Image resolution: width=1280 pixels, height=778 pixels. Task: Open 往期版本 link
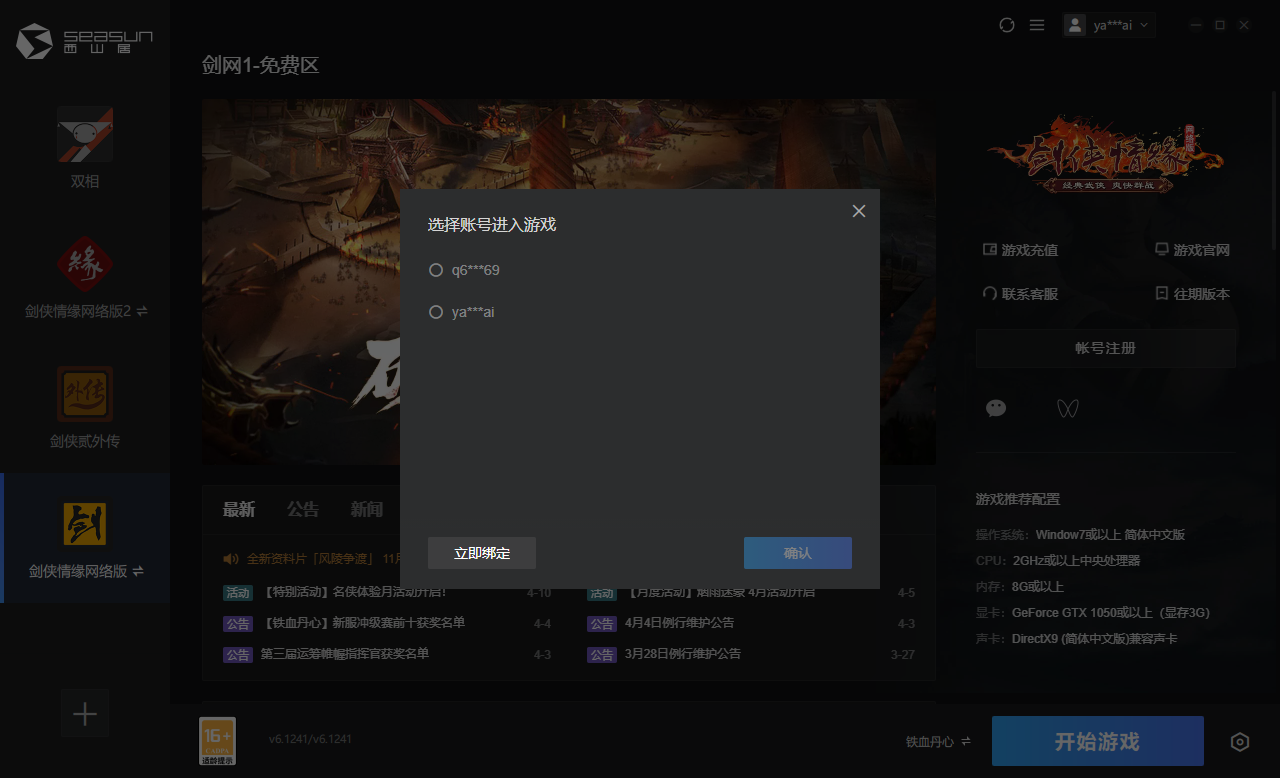(1192, 294)
